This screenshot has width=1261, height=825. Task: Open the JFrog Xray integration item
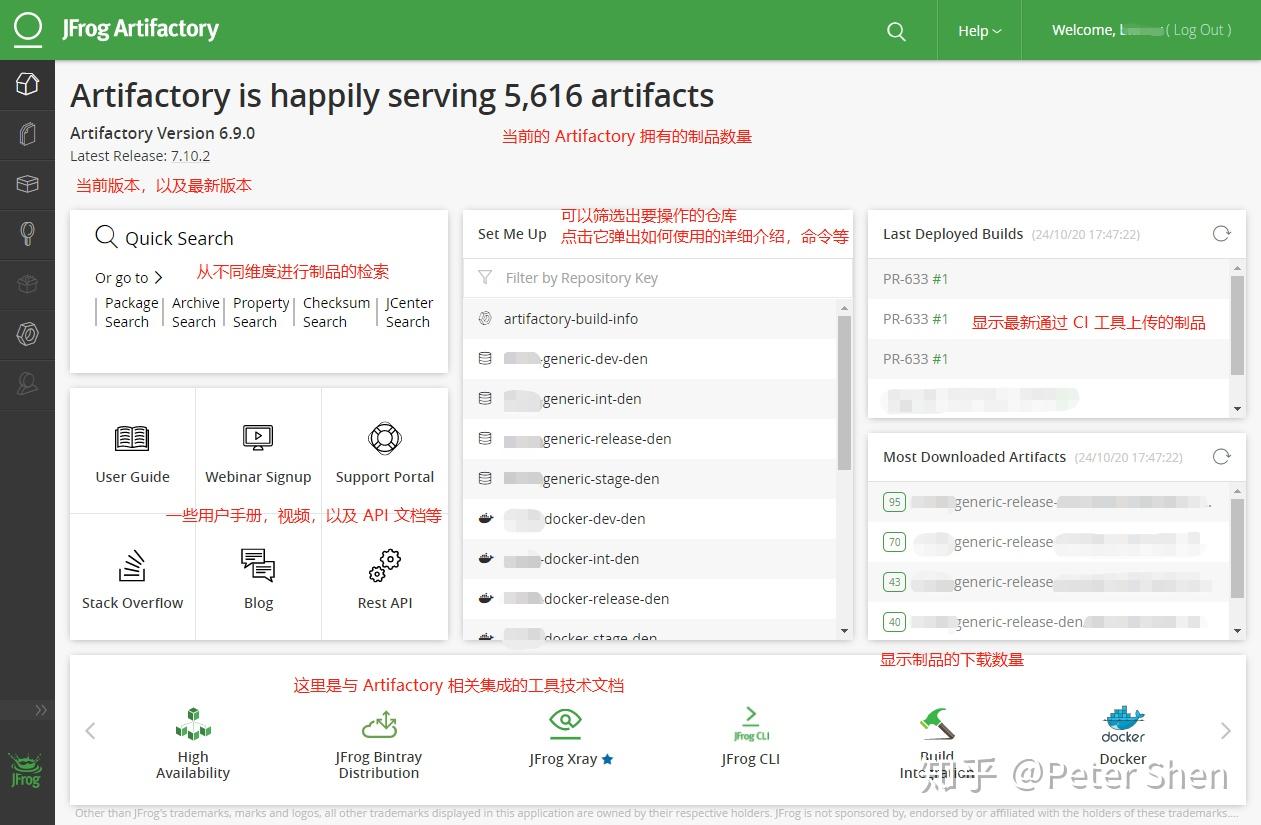564,733
